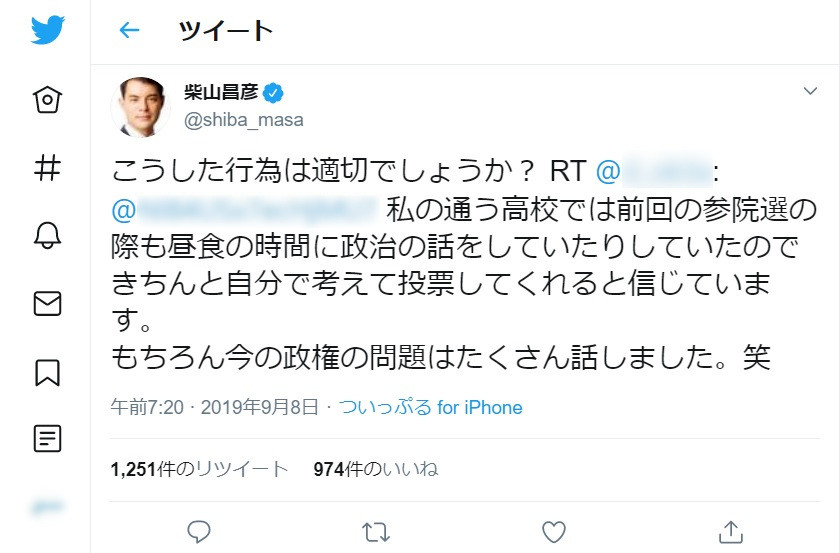
Task: Open Bookmarks icon in sidebar
Action: point(47,371)
